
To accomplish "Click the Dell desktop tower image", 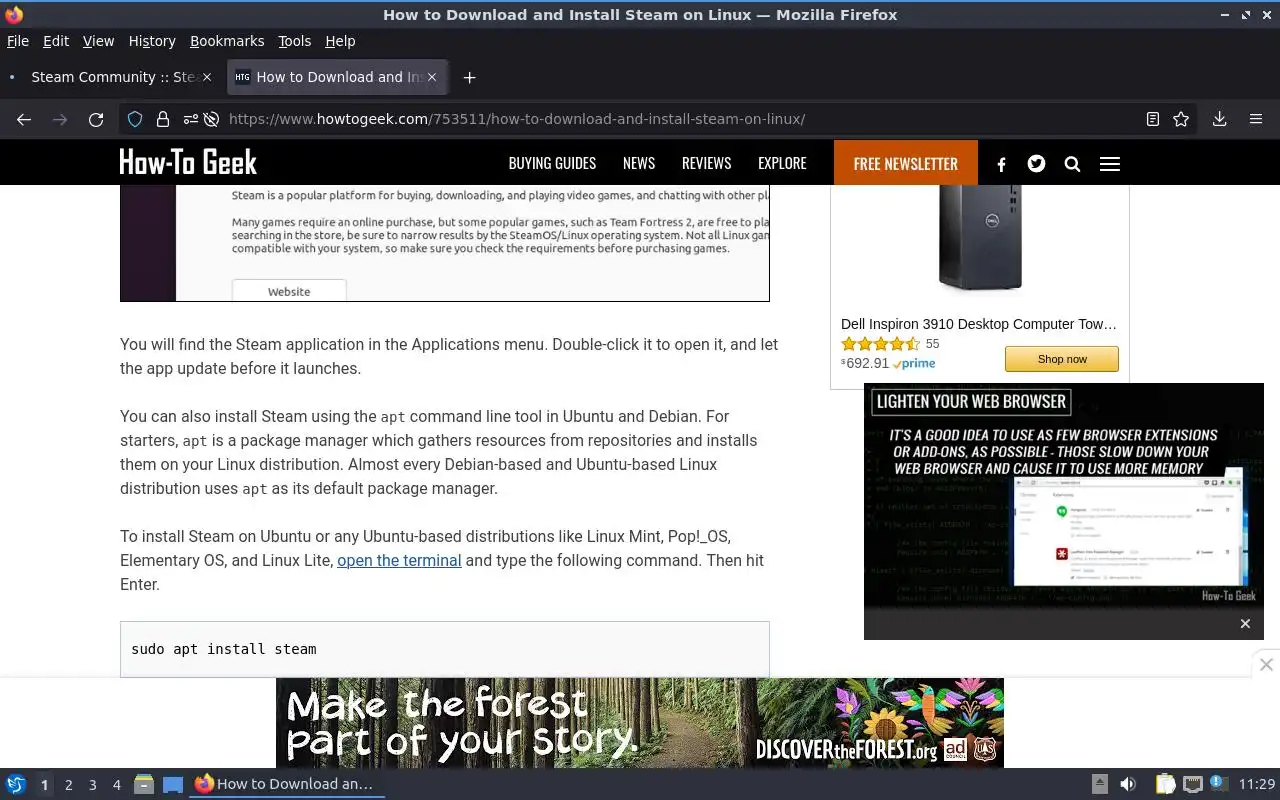I will pyautogui.click(x=980, y=238).
